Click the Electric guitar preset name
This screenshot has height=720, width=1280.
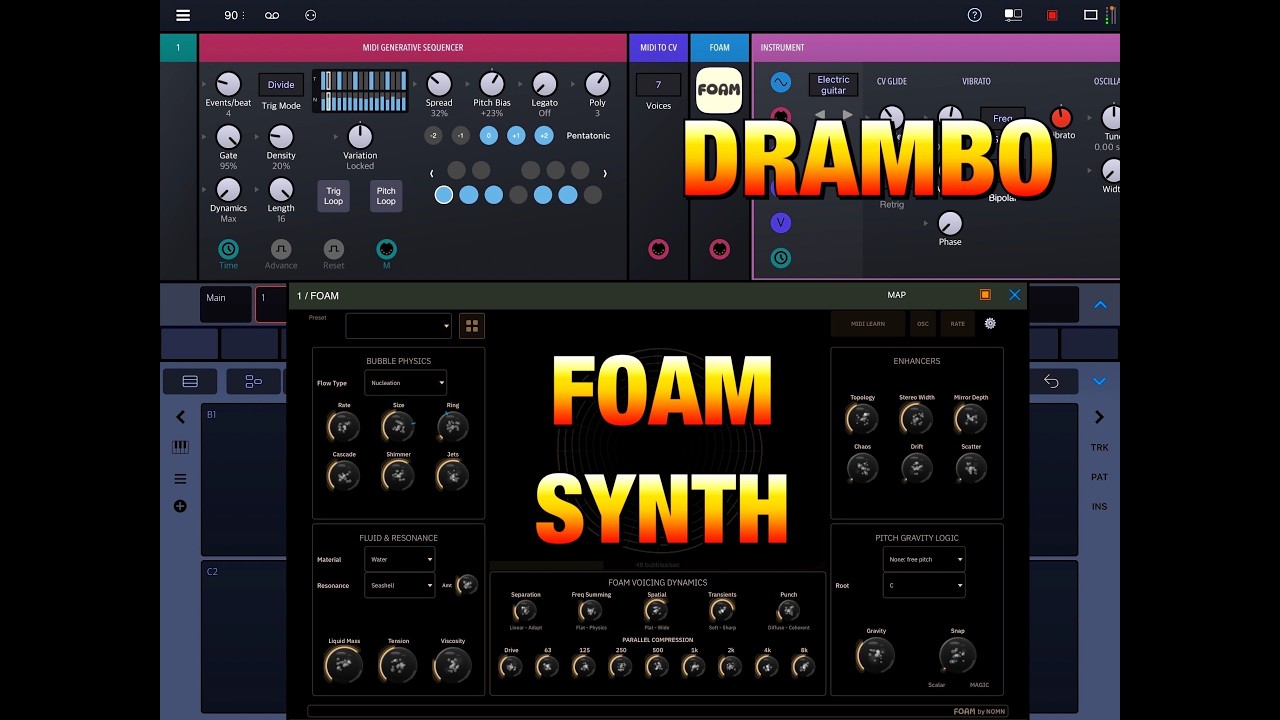click(833, 85)
